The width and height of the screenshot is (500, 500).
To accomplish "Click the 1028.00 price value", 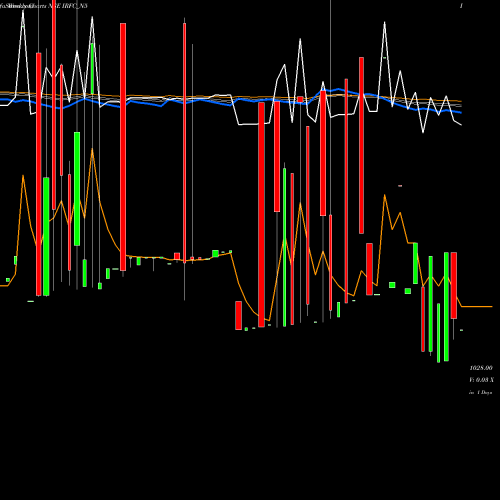I will click(481, 368).
